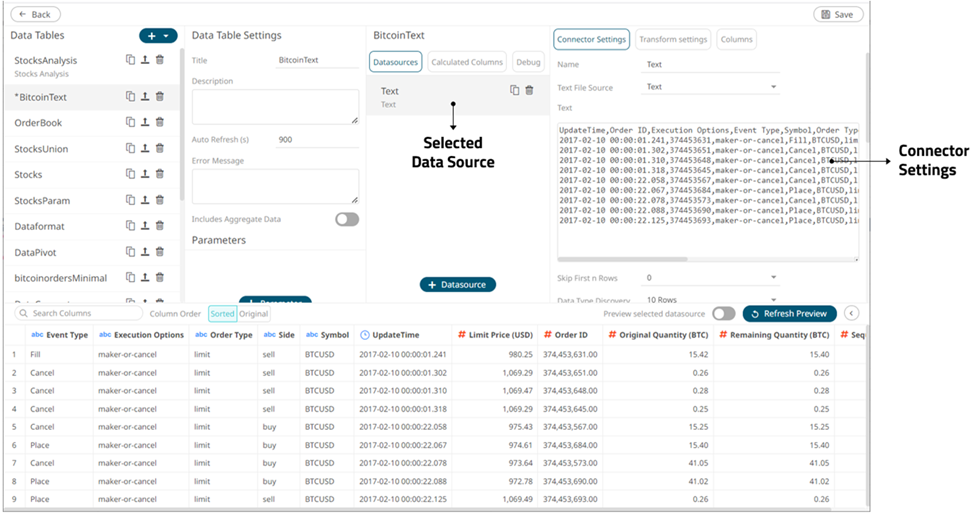Click copy icon for DataPivot table
Screen dimensions: 971x514
(130, 252)
